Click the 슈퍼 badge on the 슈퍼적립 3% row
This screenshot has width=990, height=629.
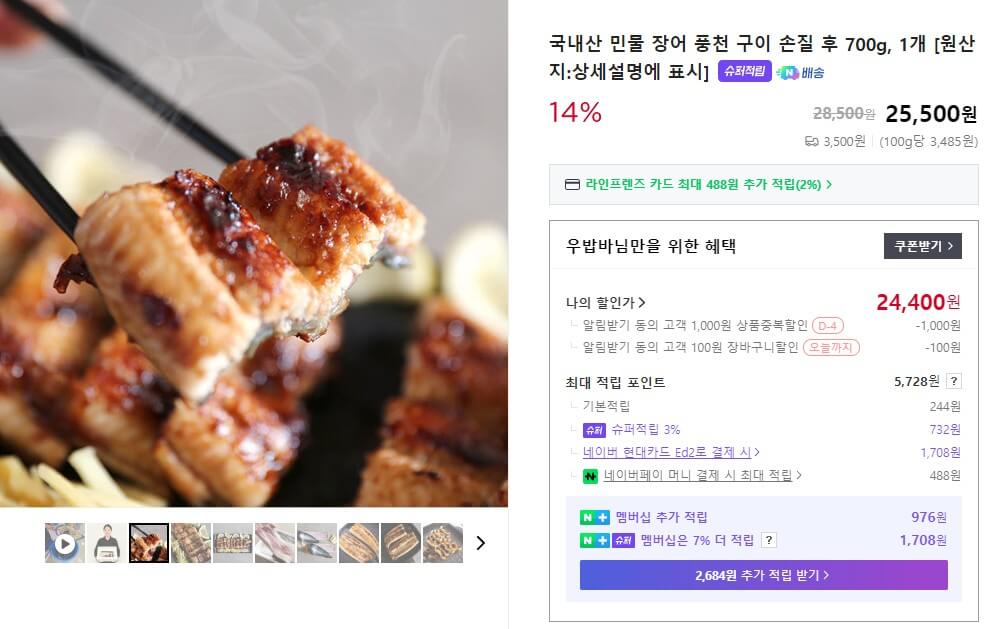593,430
